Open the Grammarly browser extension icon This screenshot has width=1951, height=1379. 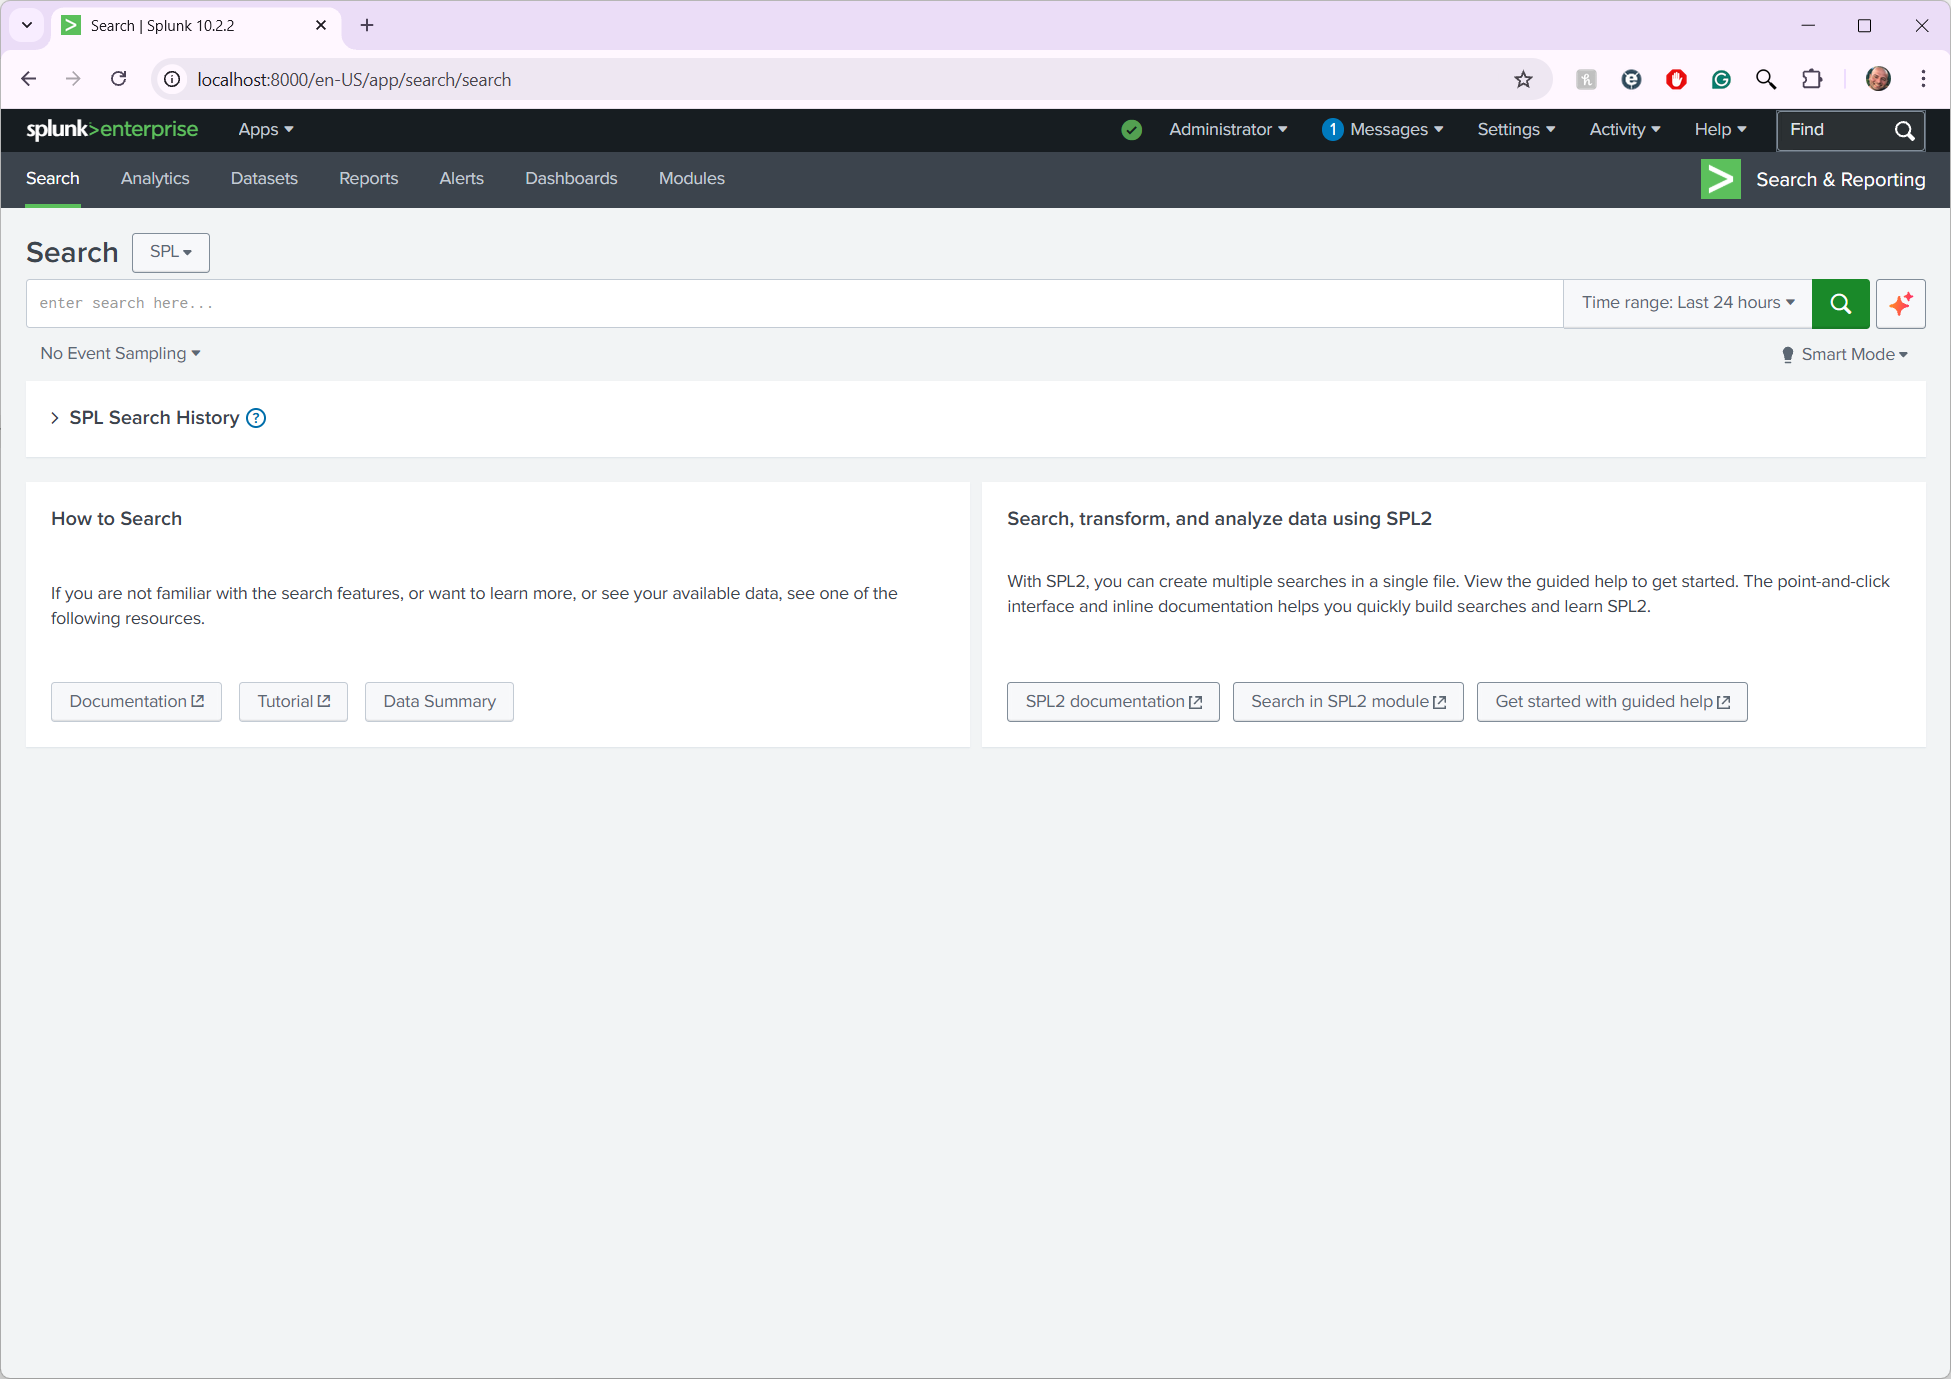pos(1721,79)
